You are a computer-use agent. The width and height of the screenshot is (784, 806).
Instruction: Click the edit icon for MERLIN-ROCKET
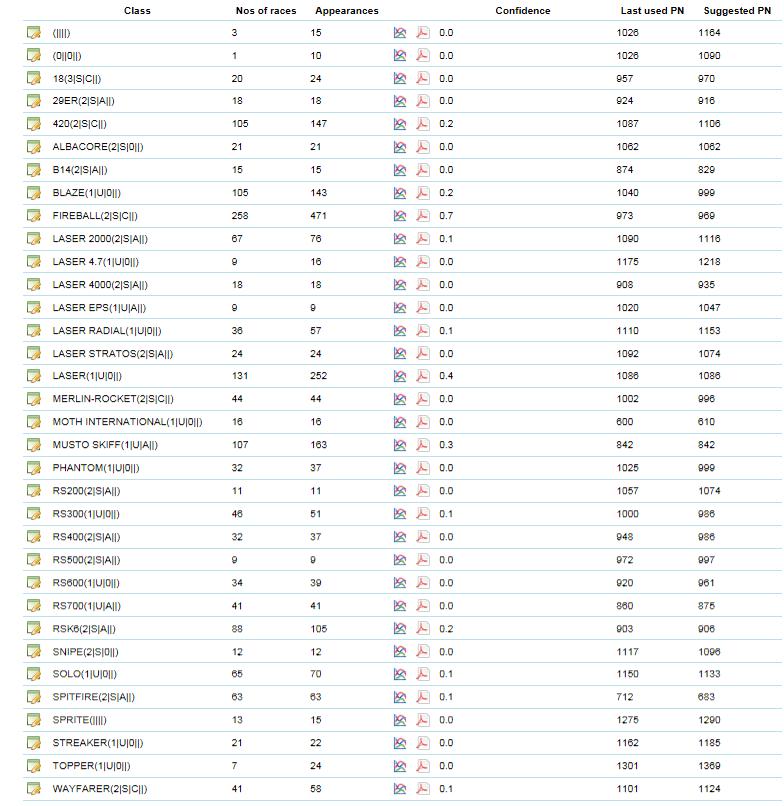pos(34,399)
